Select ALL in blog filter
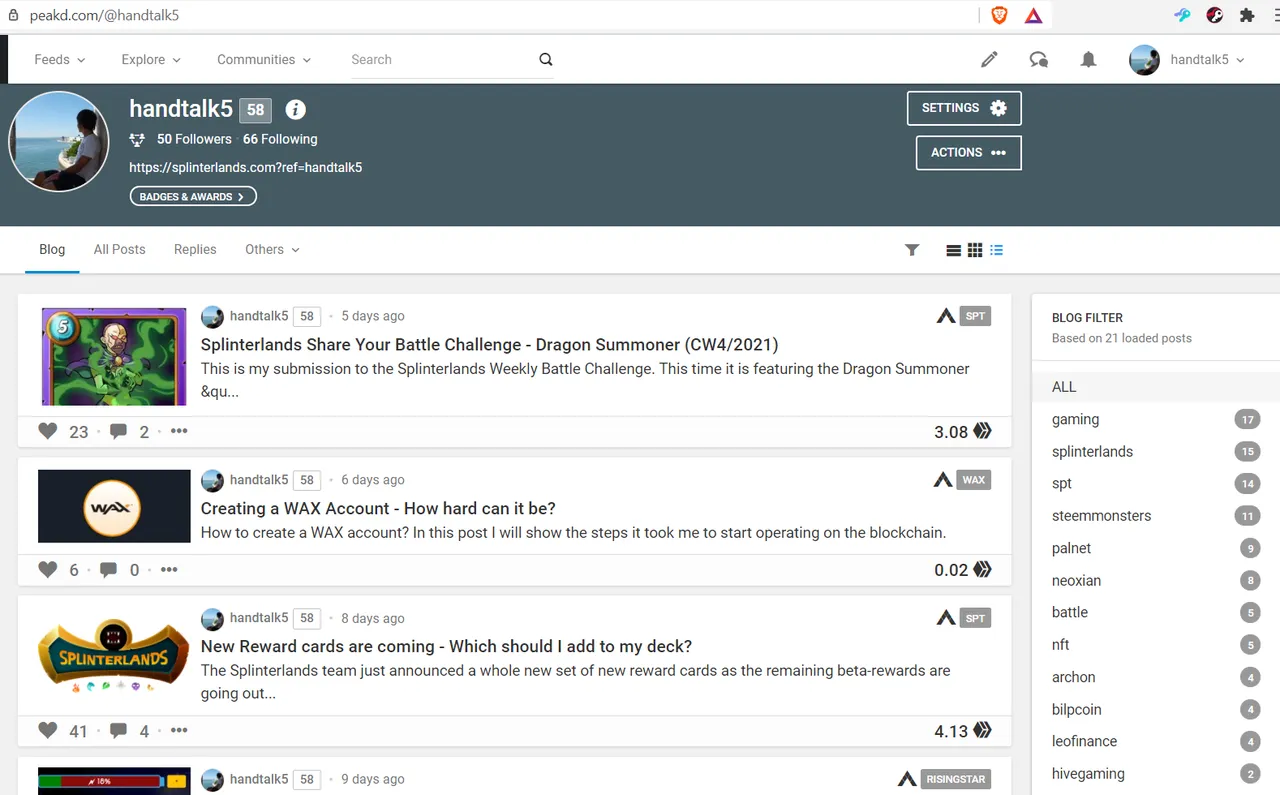This screenshot has height=795, width=1280. pos(1156,387)
